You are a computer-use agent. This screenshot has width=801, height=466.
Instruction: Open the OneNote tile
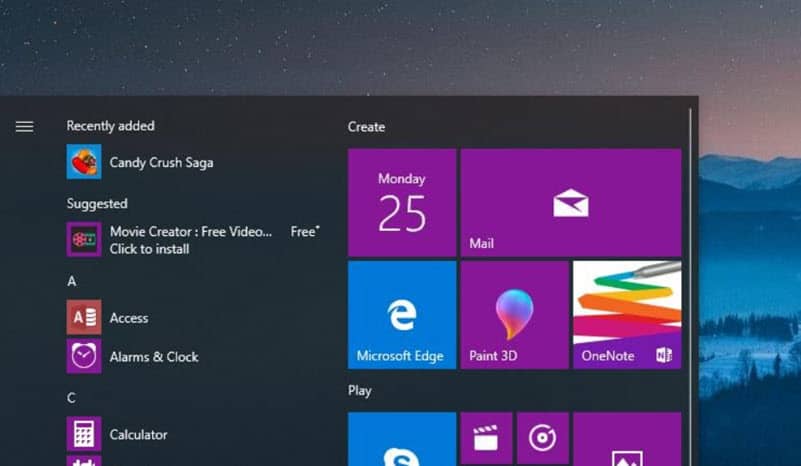click(627, 315)
